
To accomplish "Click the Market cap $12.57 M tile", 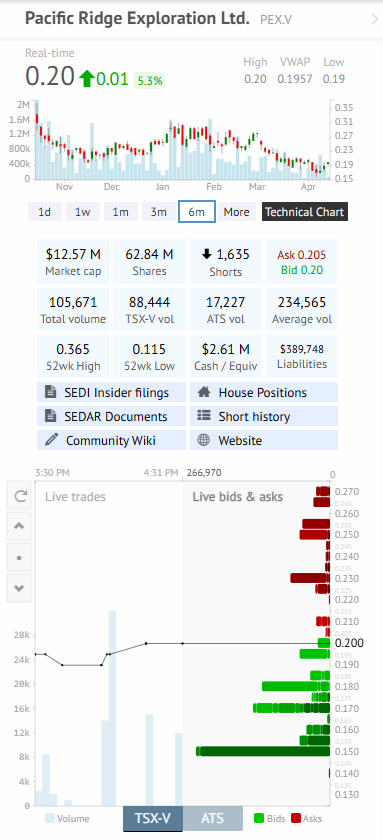I will click(73, 261).
